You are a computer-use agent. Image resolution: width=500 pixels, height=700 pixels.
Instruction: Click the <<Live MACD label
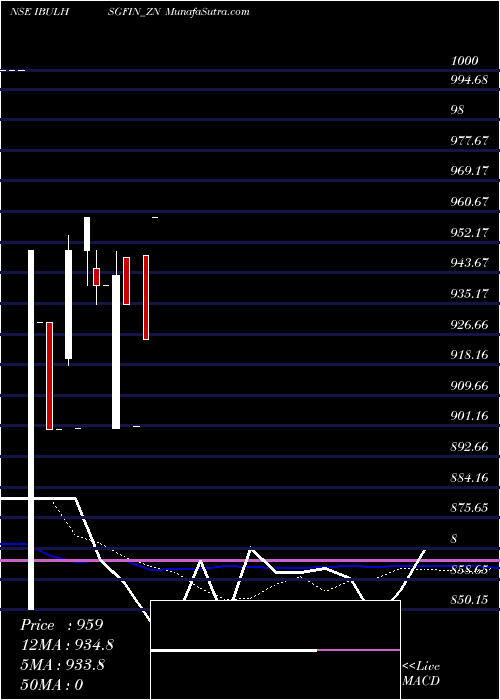(421, 674)
